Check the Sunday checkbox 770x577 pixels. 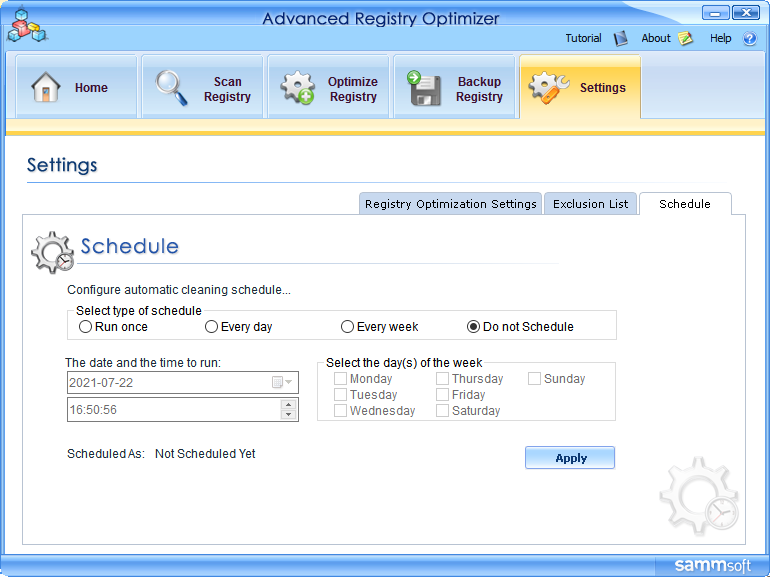coord(534,379)
